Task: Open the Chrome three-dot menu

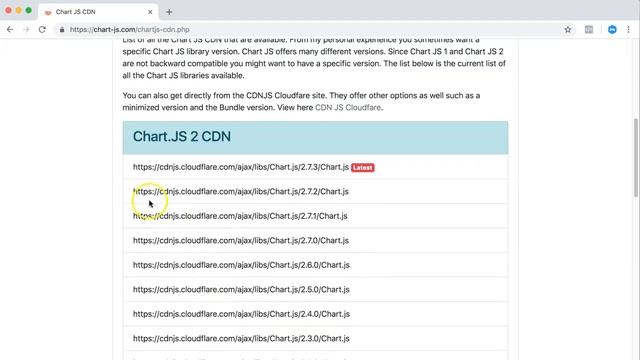Action: pyautogui.click(x=628, y=29)
